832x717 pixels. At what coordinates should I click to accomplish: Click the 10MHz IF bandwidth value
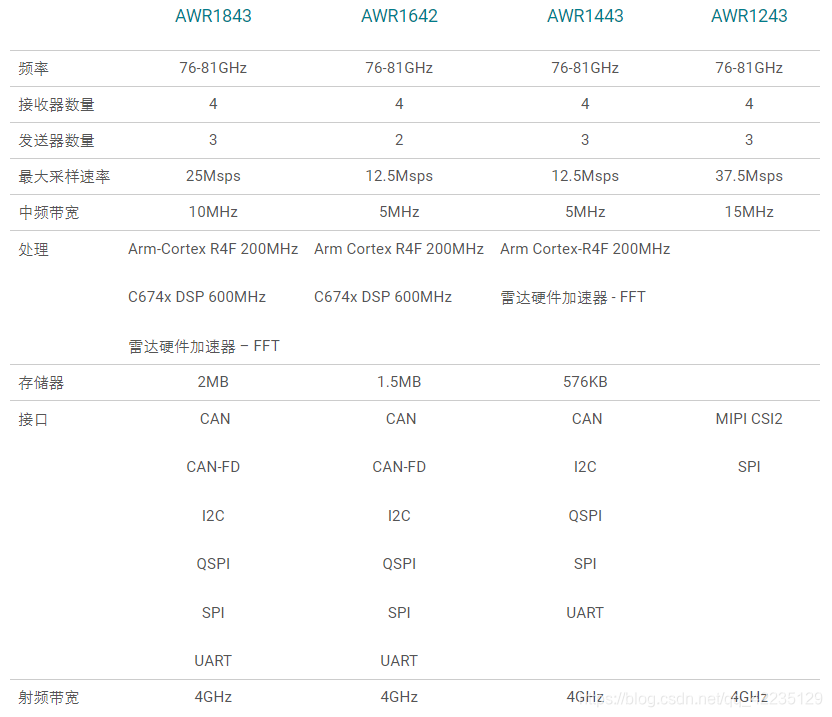tap(213, 212)
